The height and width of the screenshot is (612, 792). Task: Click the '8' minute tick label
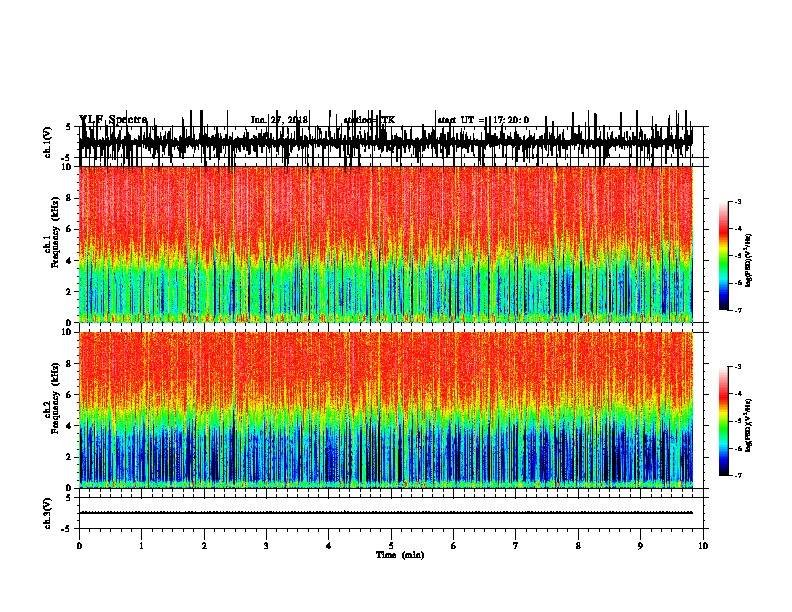pyautogui.click(x=578, y=546)
